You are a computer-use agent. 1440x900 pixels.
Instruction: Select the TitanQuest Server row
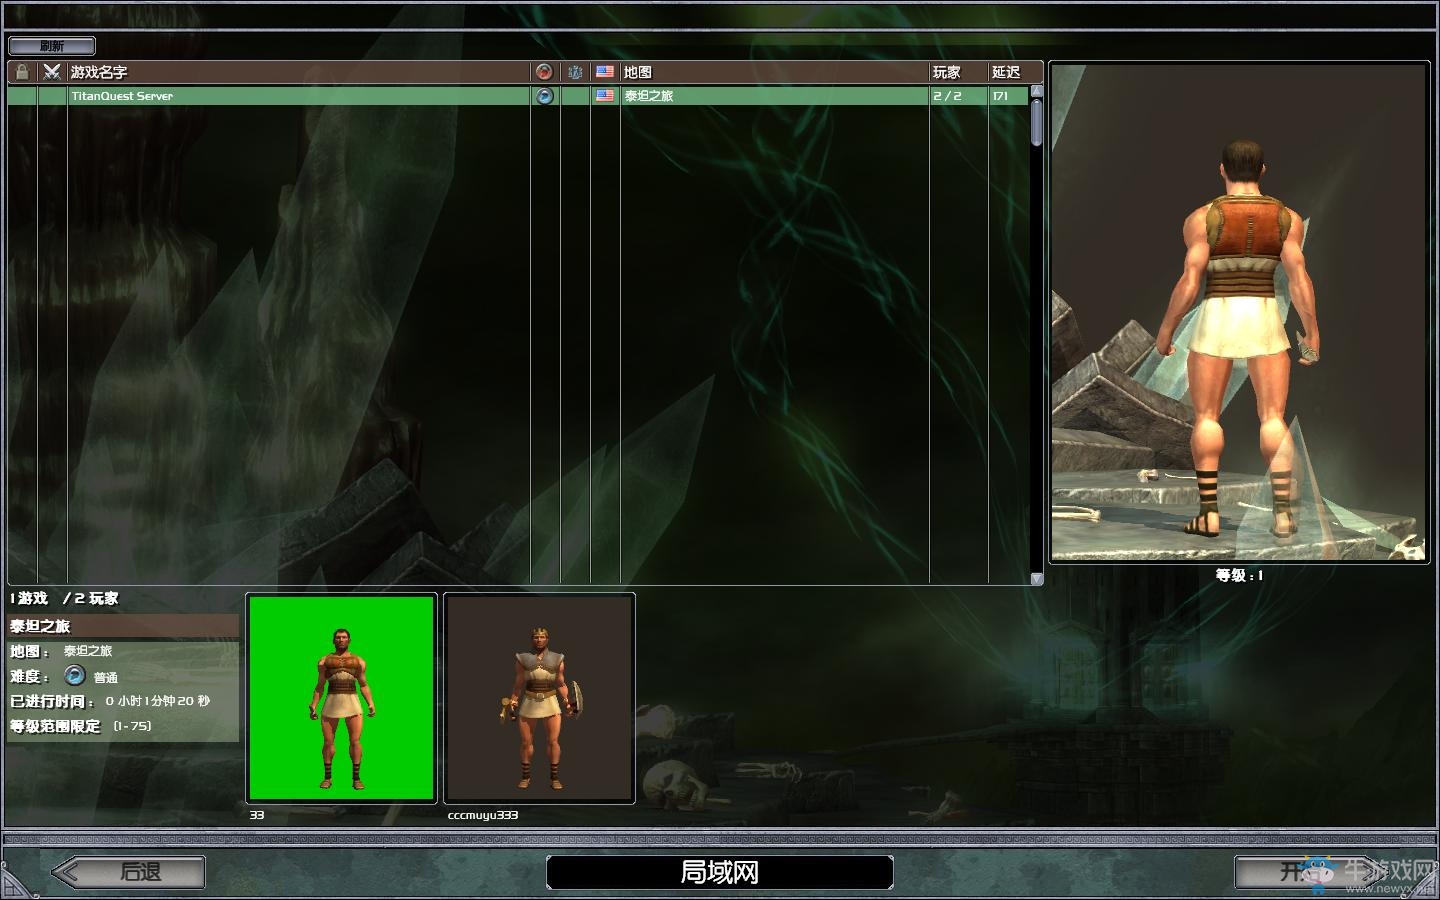point(518,96)
